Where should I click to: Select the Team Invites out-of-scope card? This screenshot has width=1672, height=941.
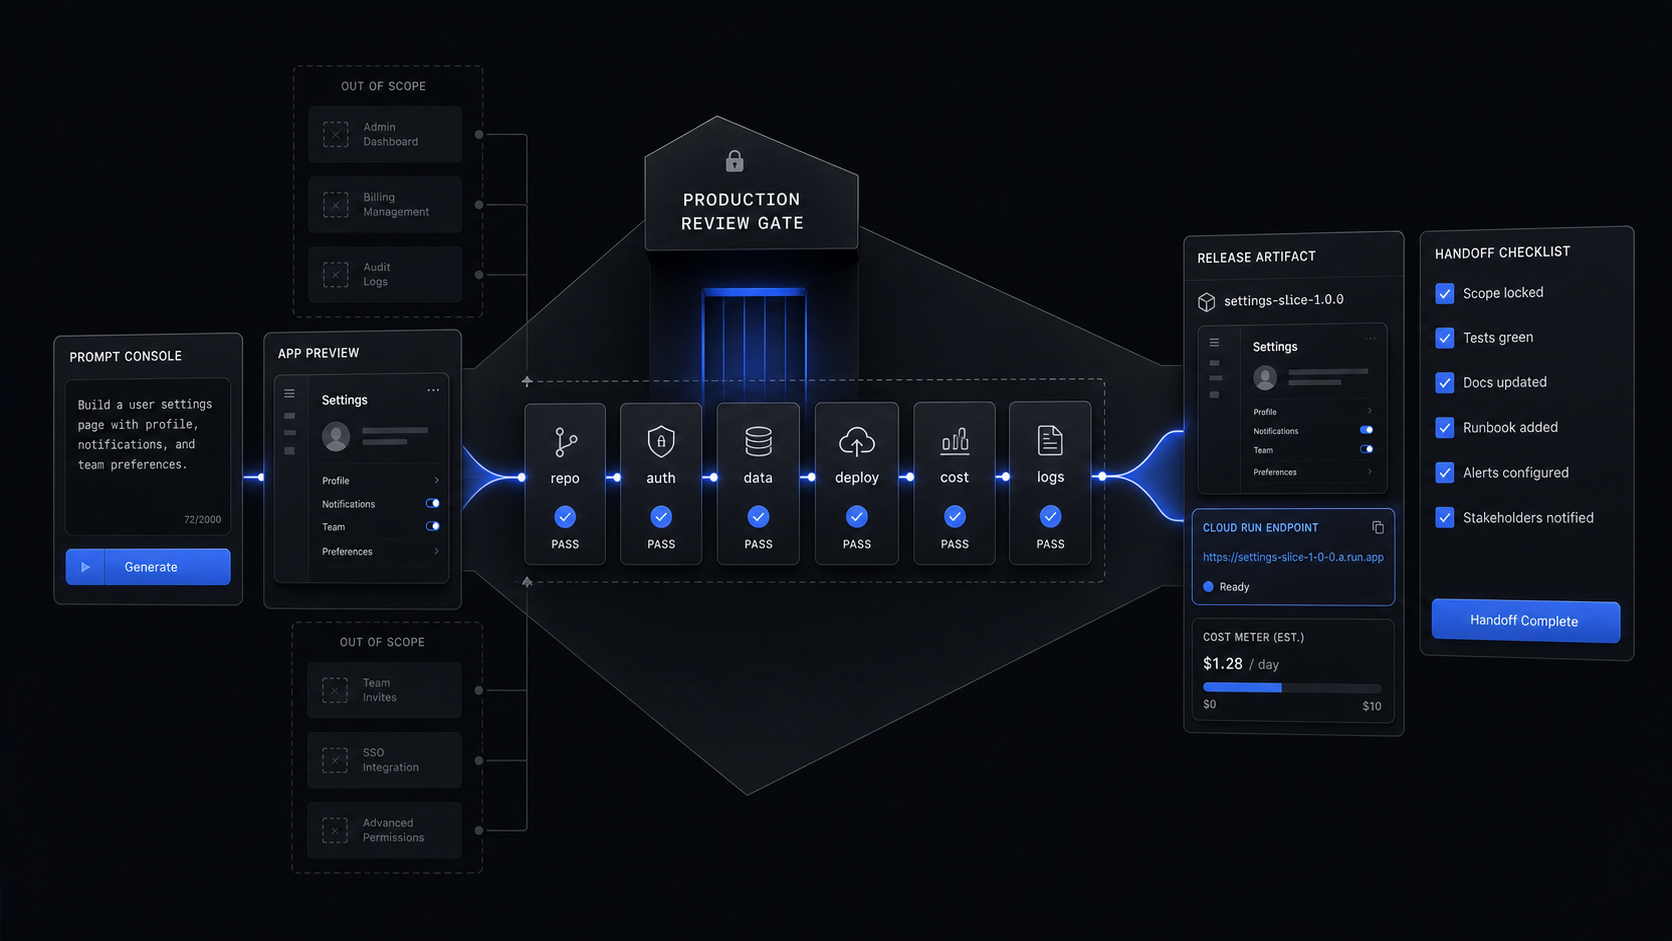384,690
